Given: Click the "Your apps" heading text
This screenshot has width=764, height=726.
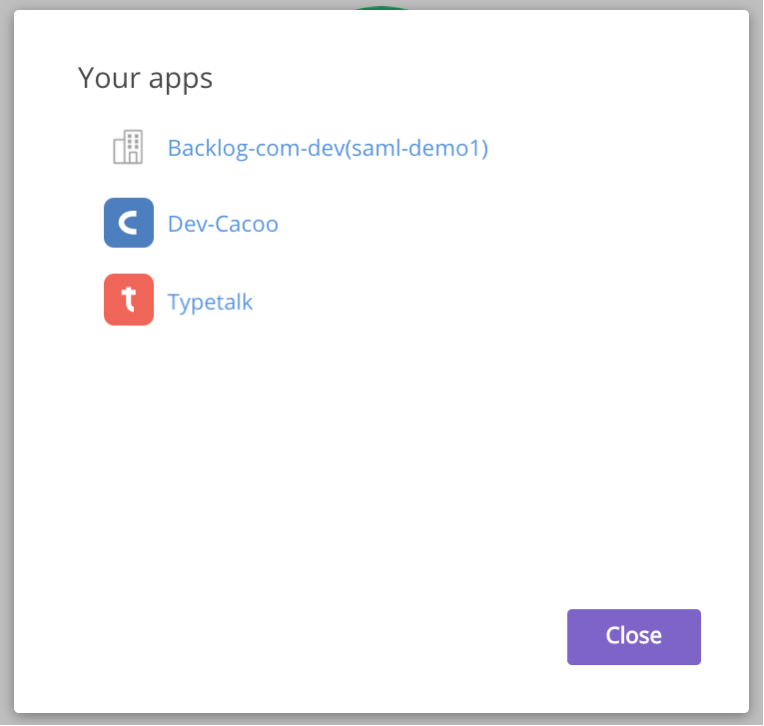Looking at the screenshot, I should [x=145, y=78].
